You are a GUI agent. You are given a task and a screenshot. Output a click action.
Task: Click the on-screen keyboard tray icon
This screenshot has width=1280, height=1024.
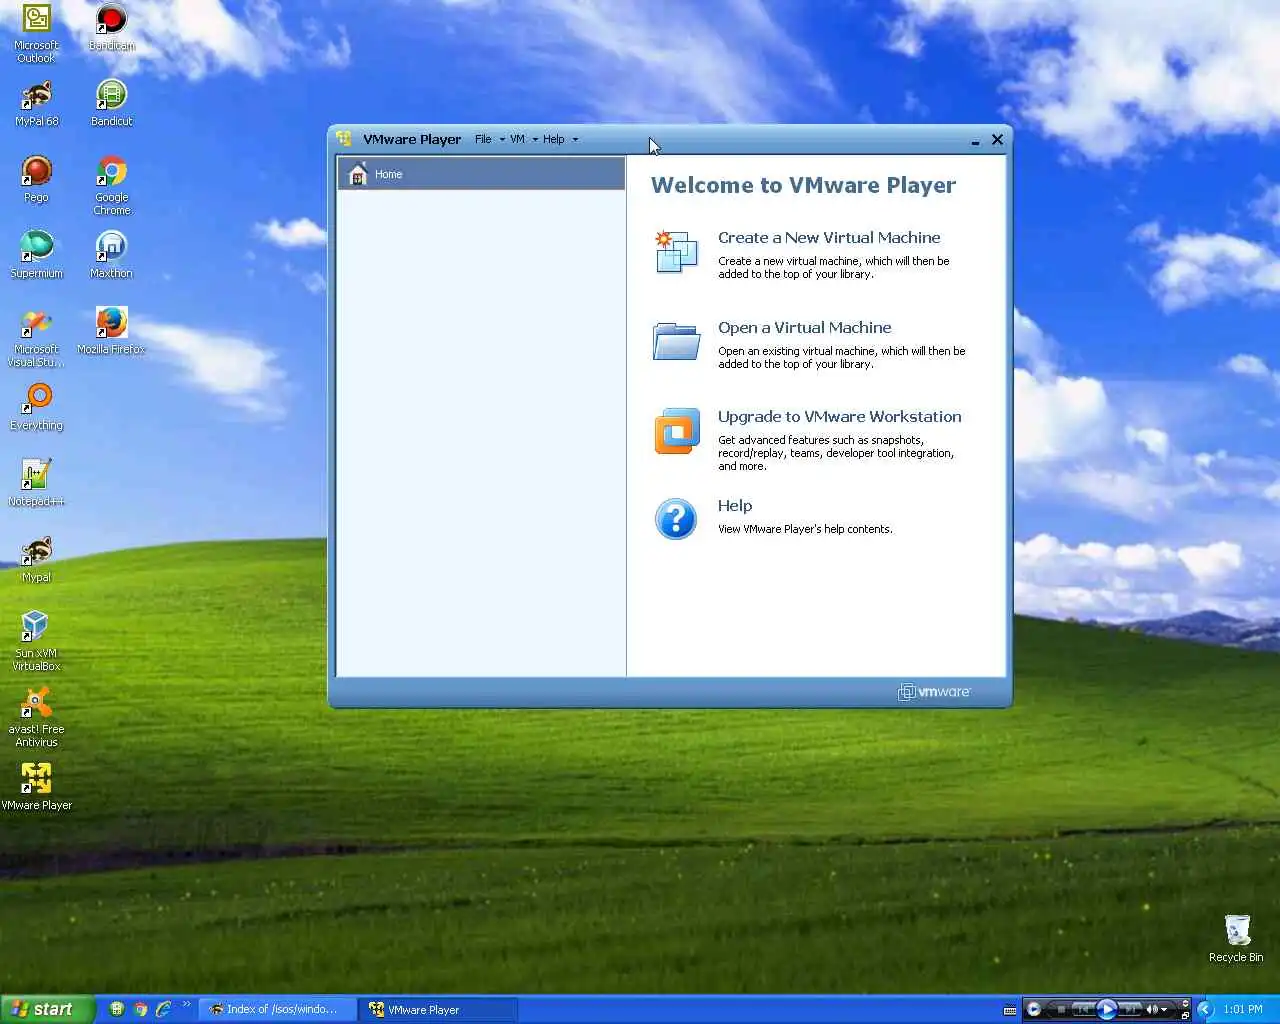click(1010, 1010)
